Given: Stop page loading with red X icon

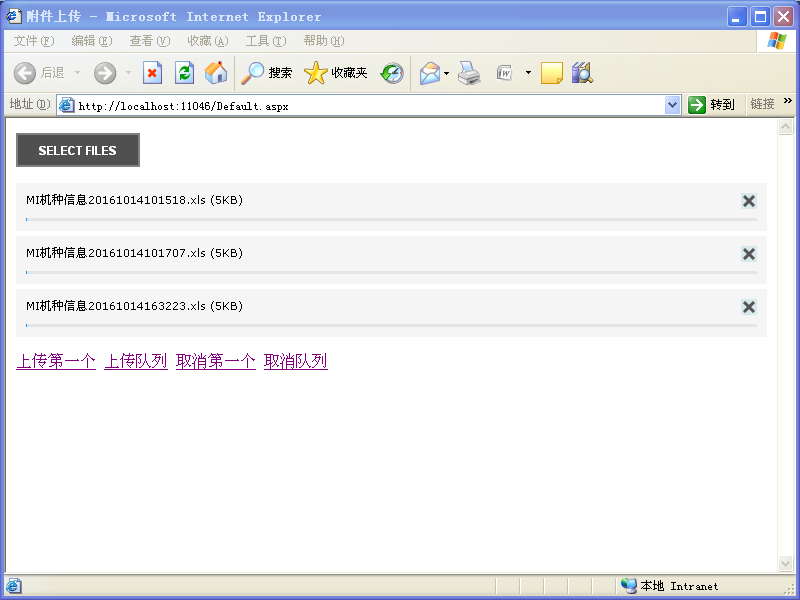Looking at the screenshot, I should tap(152, 73).
